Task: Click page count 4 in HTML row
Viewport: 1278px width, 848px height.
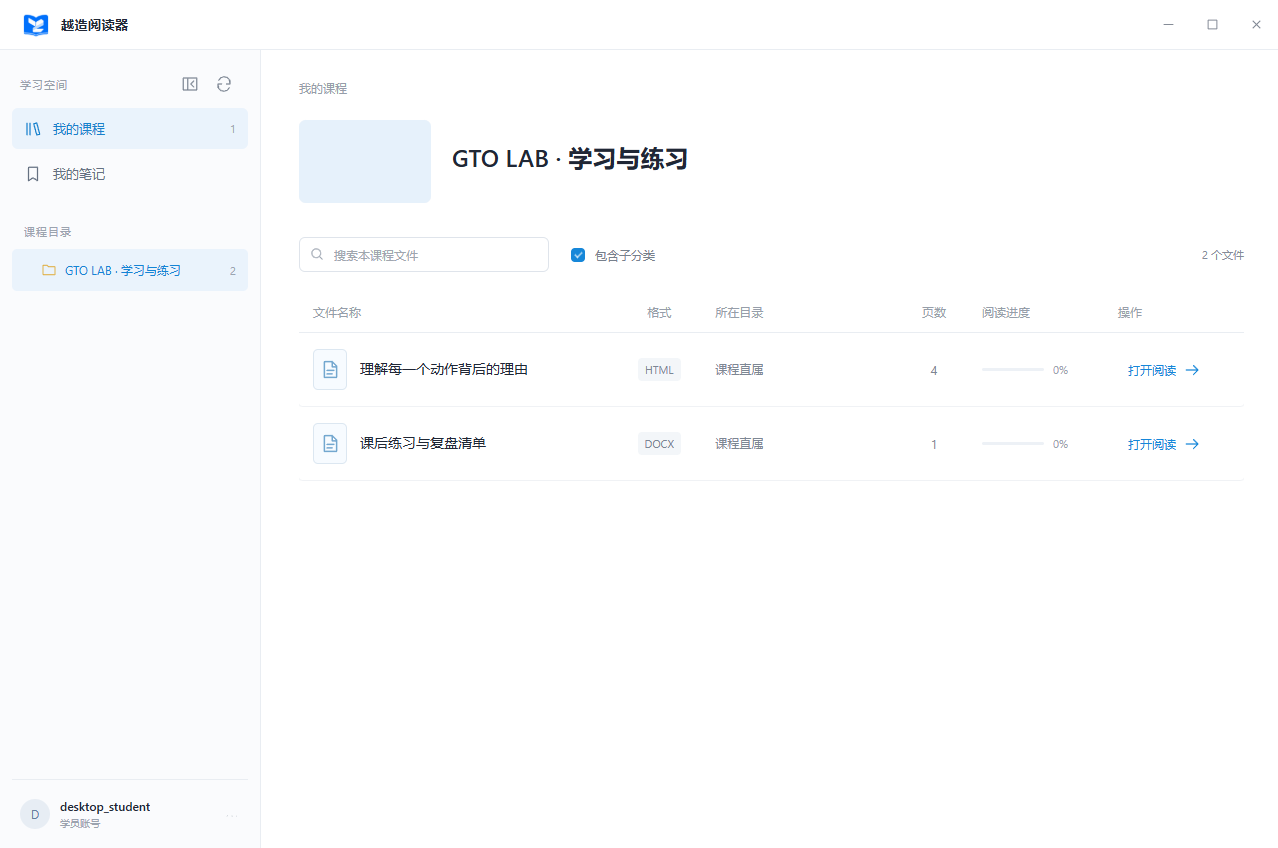Action: (x=934, y=370)
